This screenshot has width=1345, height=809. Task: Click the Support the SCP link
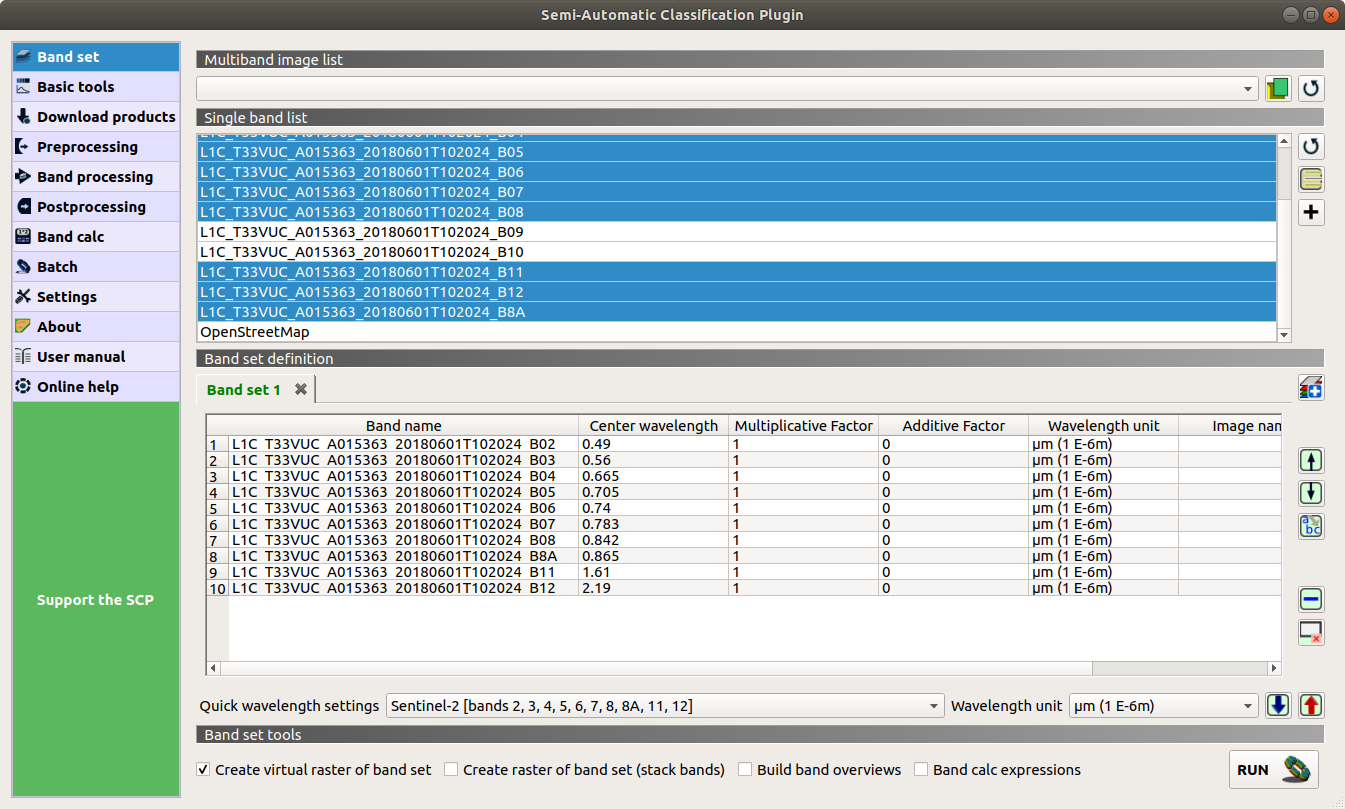click(95, 600)
